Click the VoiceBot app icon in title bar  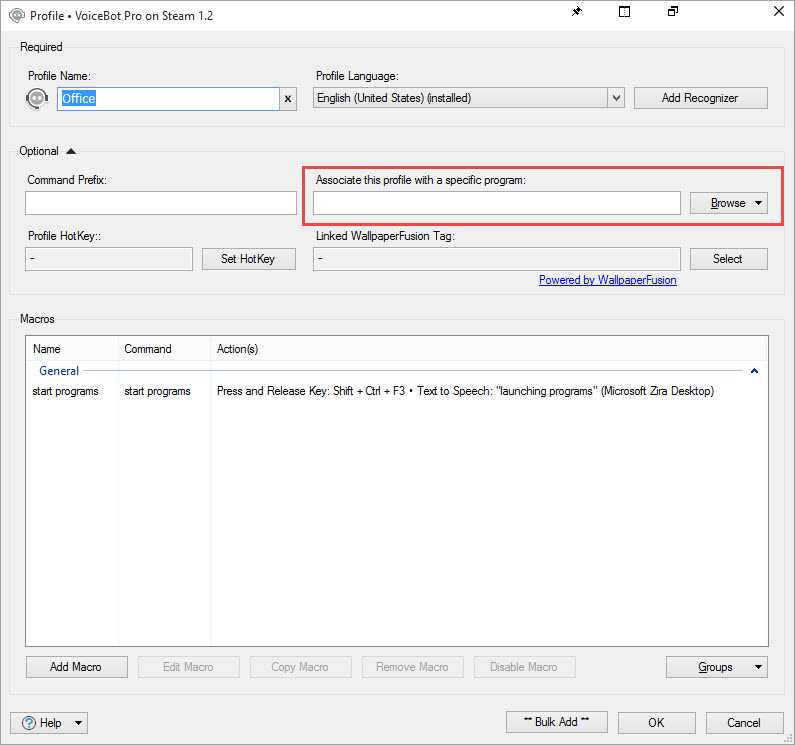pos(15,15)
